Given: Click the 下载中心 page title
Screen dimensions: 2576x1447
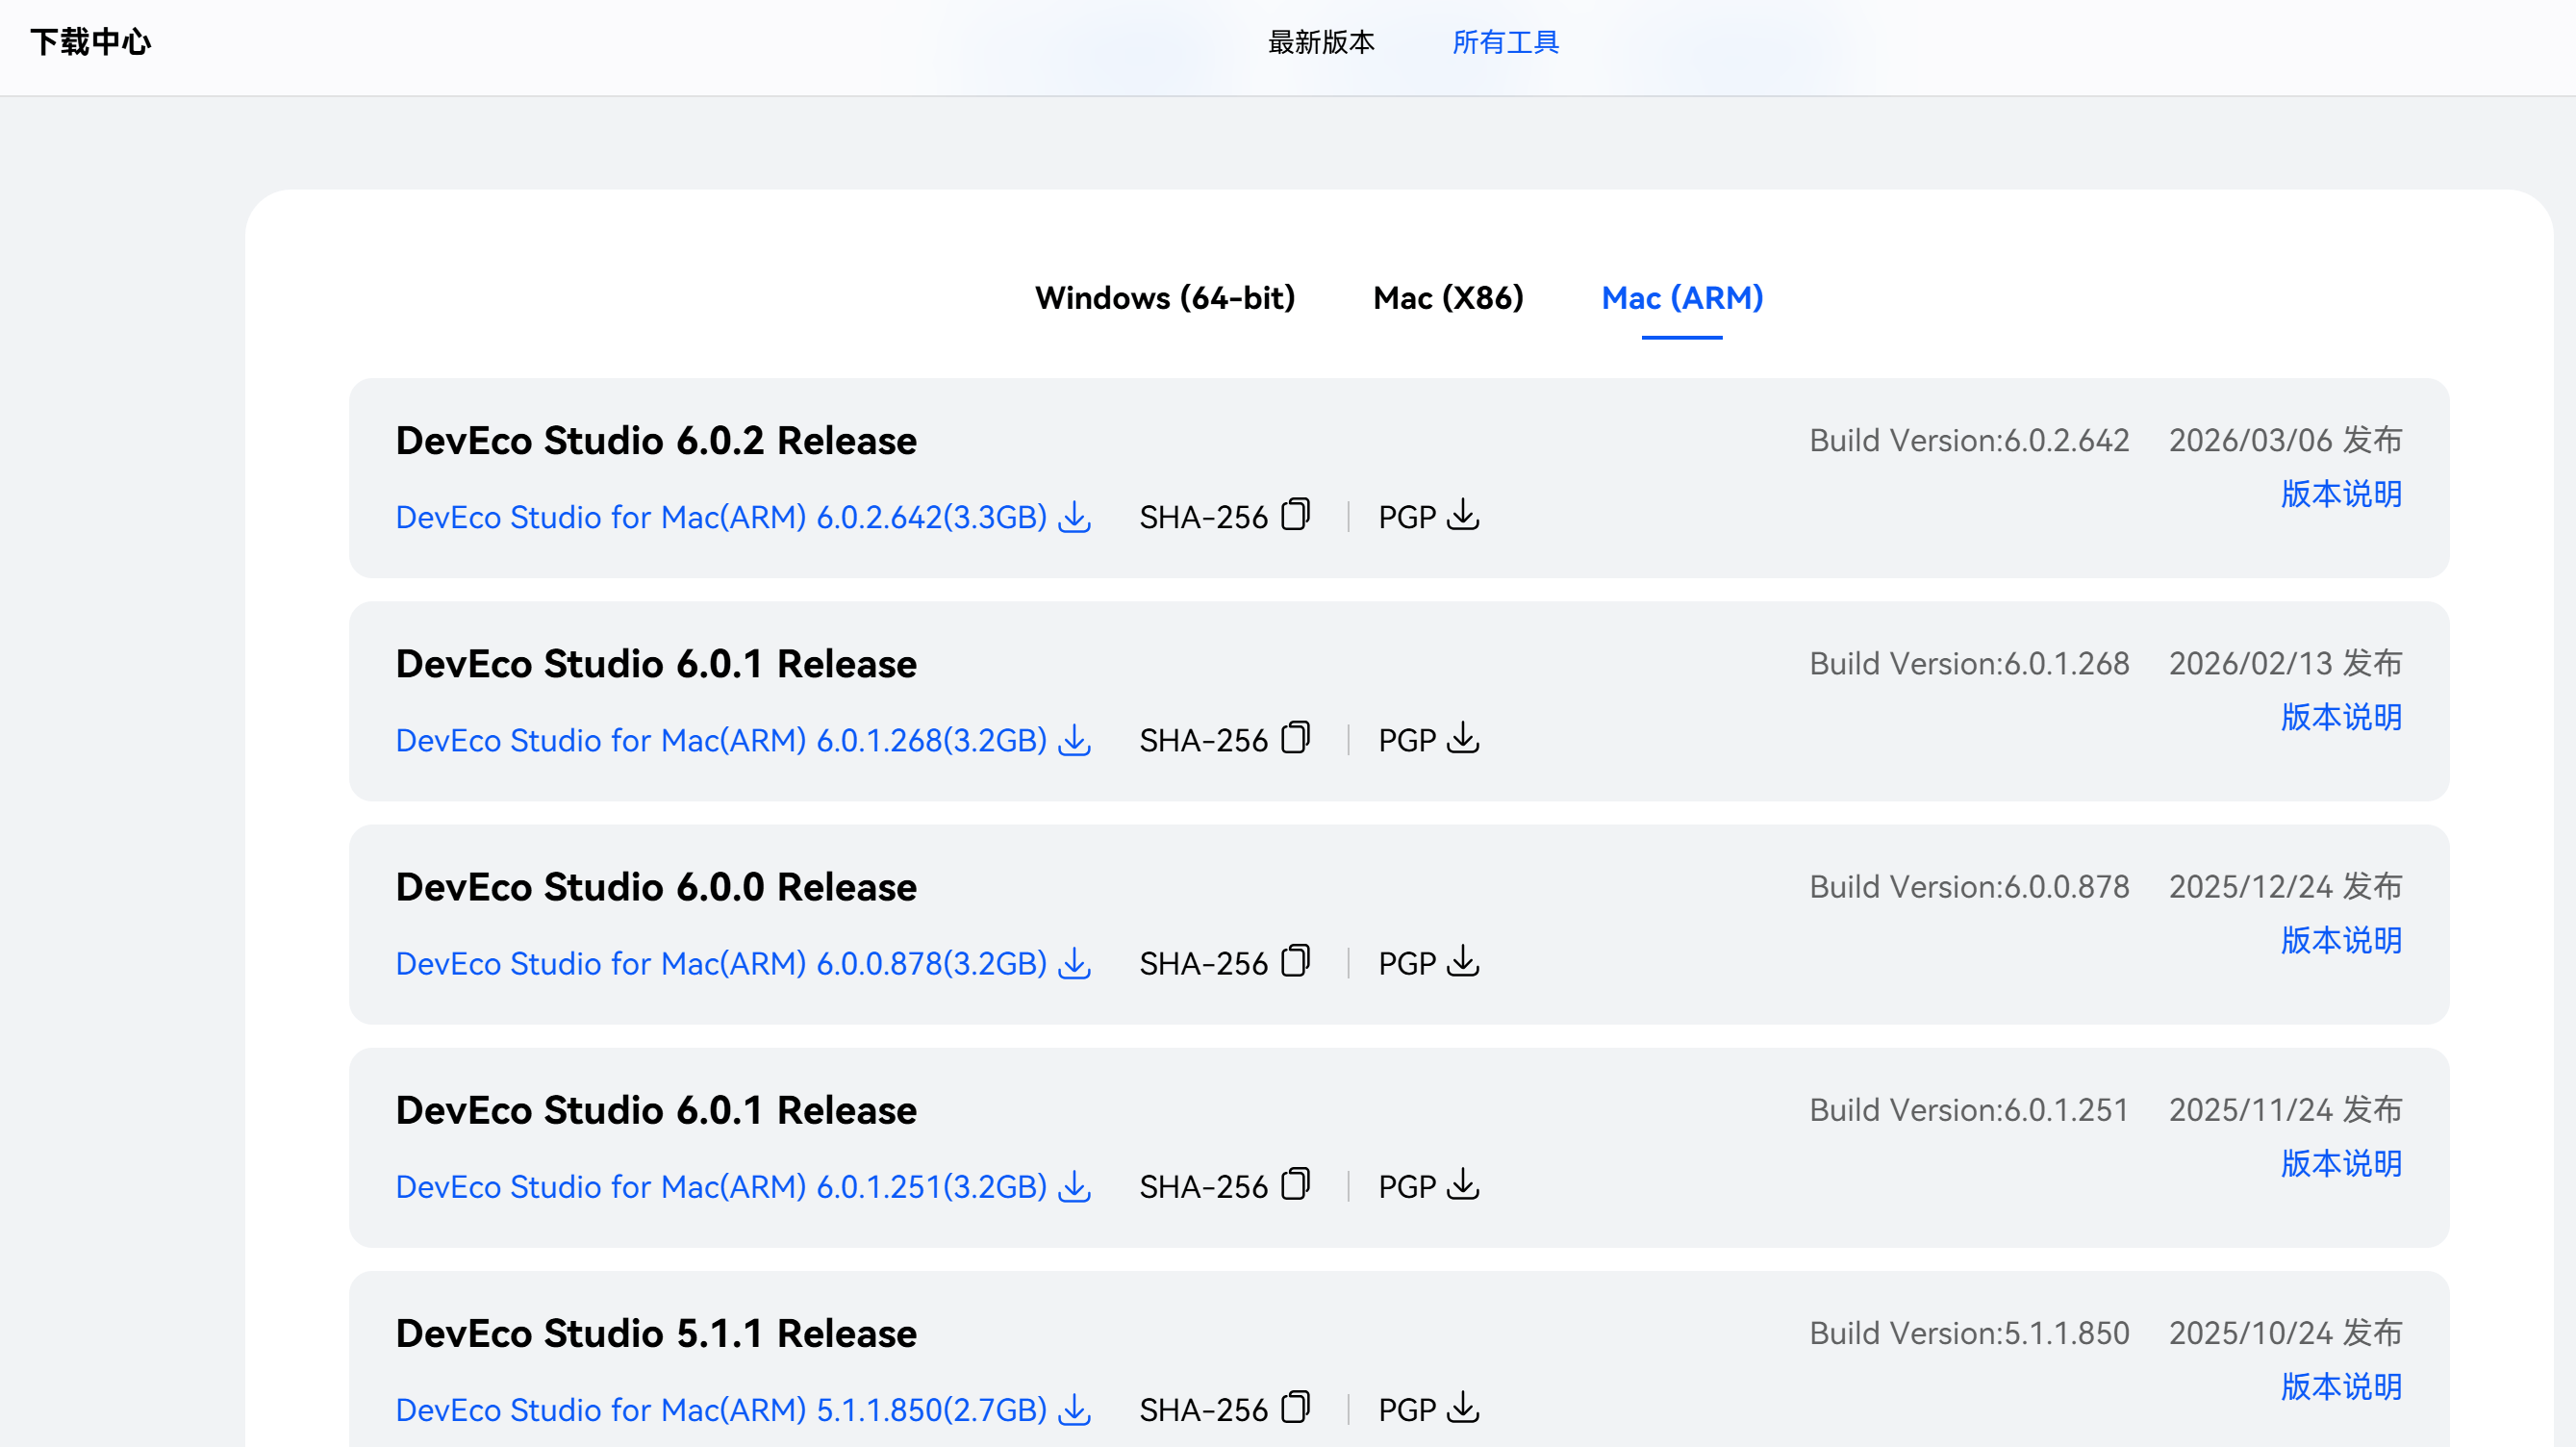Looking at the screenshot, I should click(91, 42).
